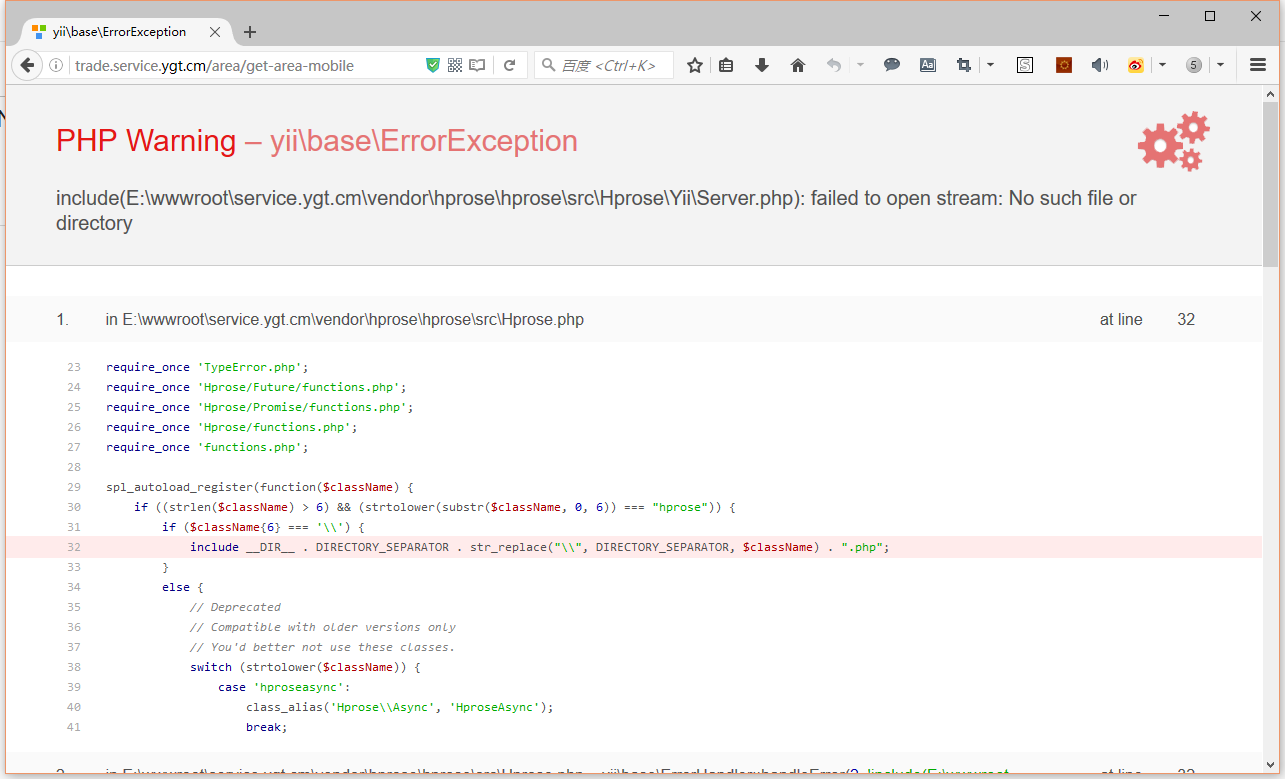Reload the page with the refresh icon
The height and width of the screenshot is (779, 1285).
(x=509, y=65)
